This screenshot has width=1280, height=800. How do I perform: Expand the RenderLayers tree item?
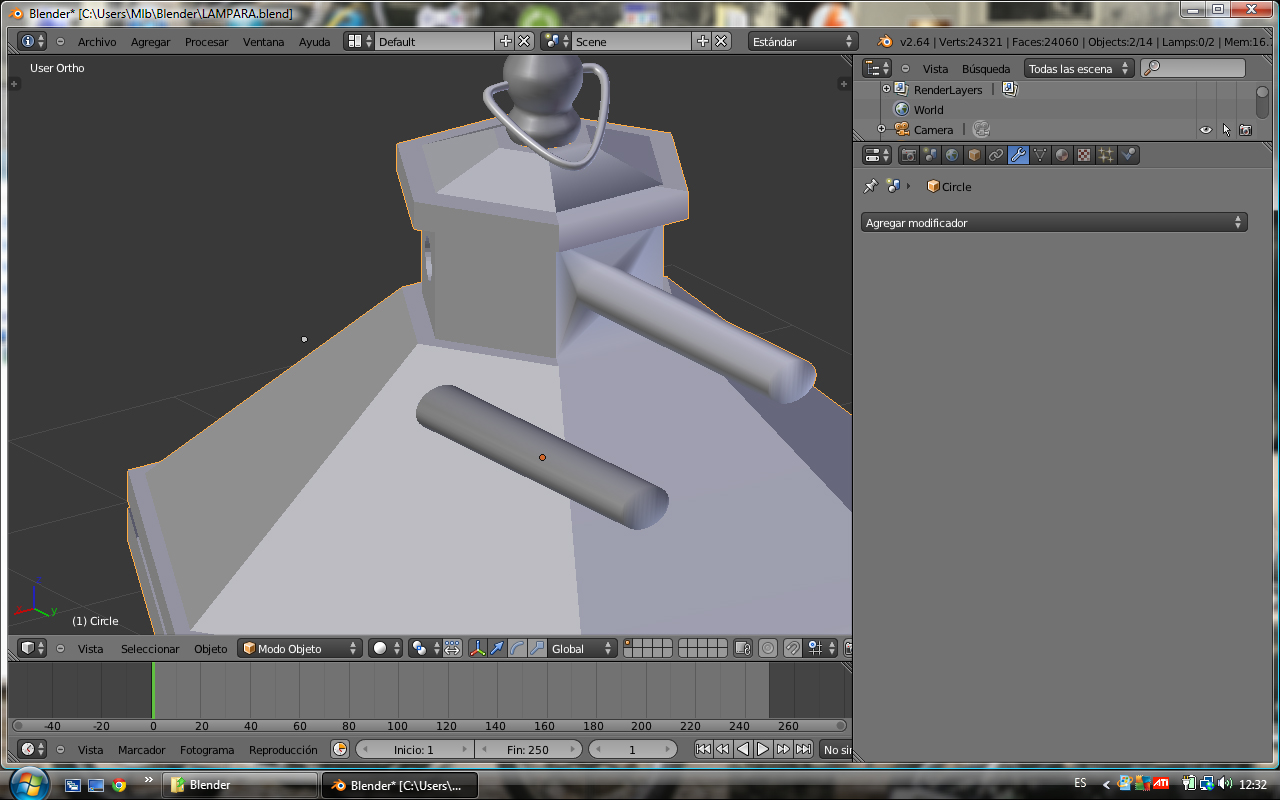coord(886,89)
